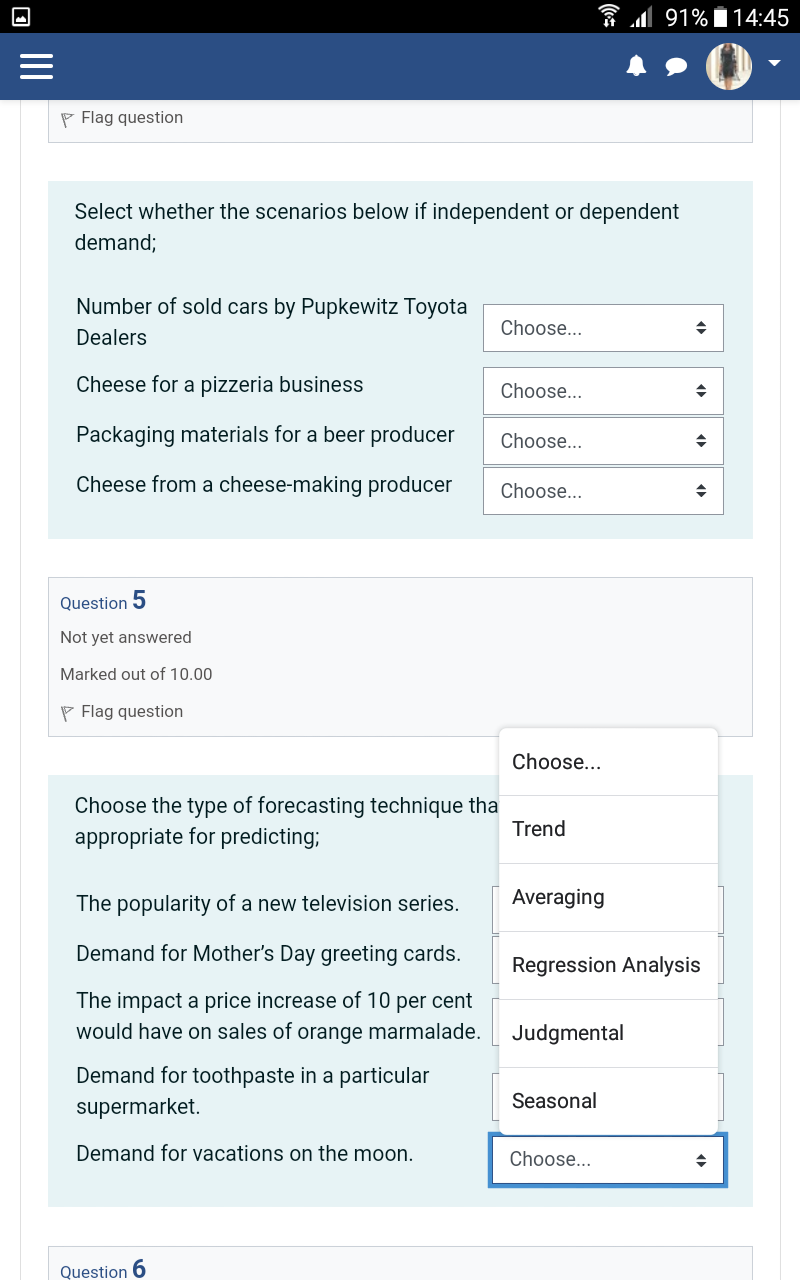
Task: Click the Flag question link at top
Action: (131, 118)
